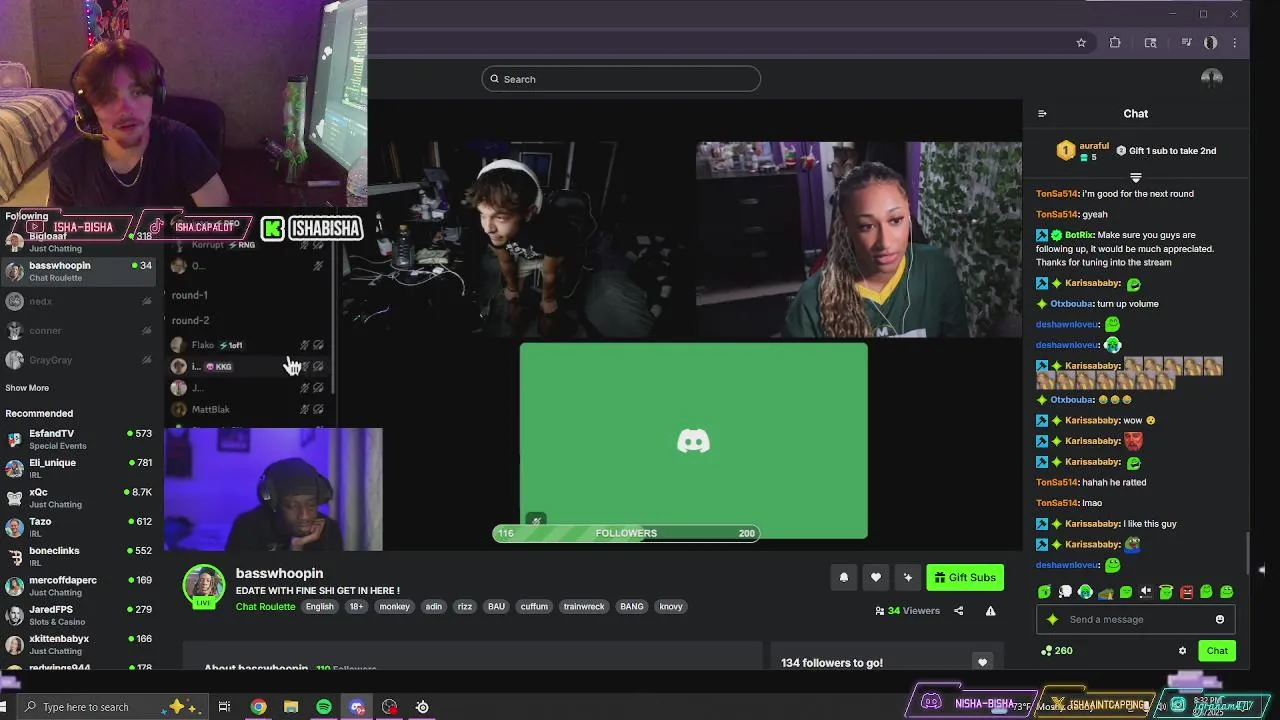Show More followed channels
This screenshot has height=720, width=1280.
point(27,388)
